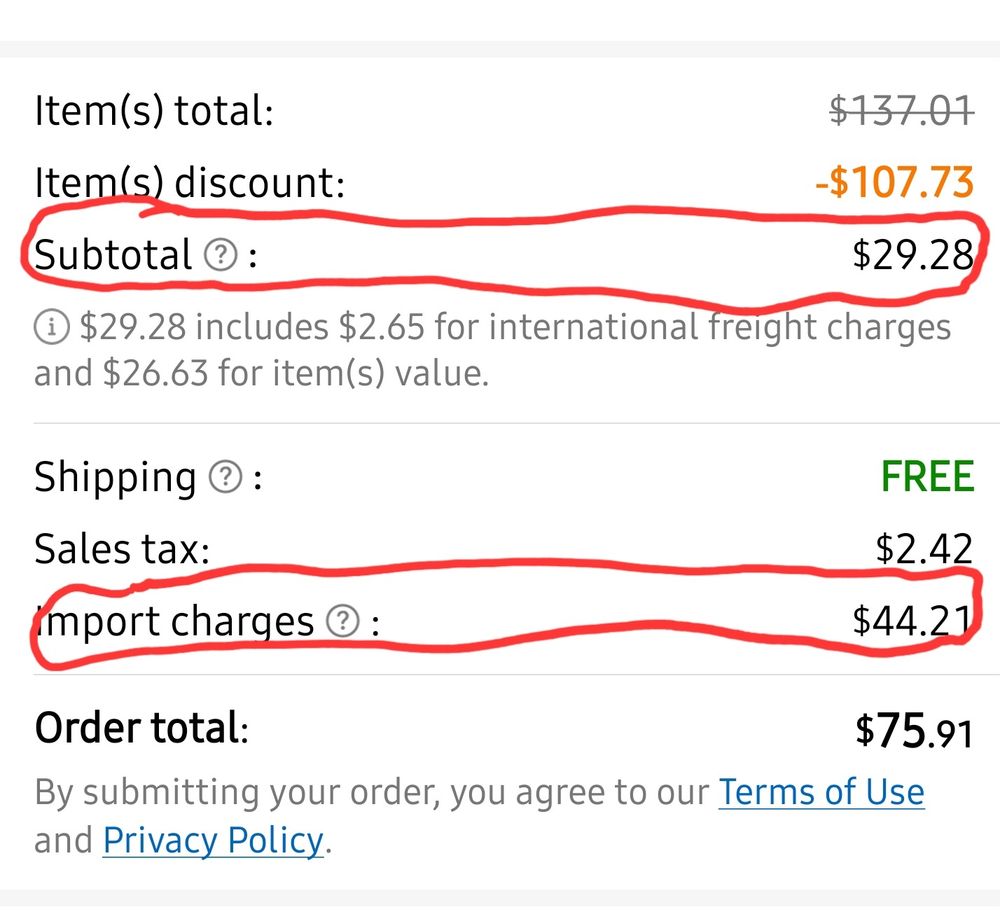This screenshot has width=1000, height=915.
Task: Click the Sales tax label
Action: [x=122, y=550]
